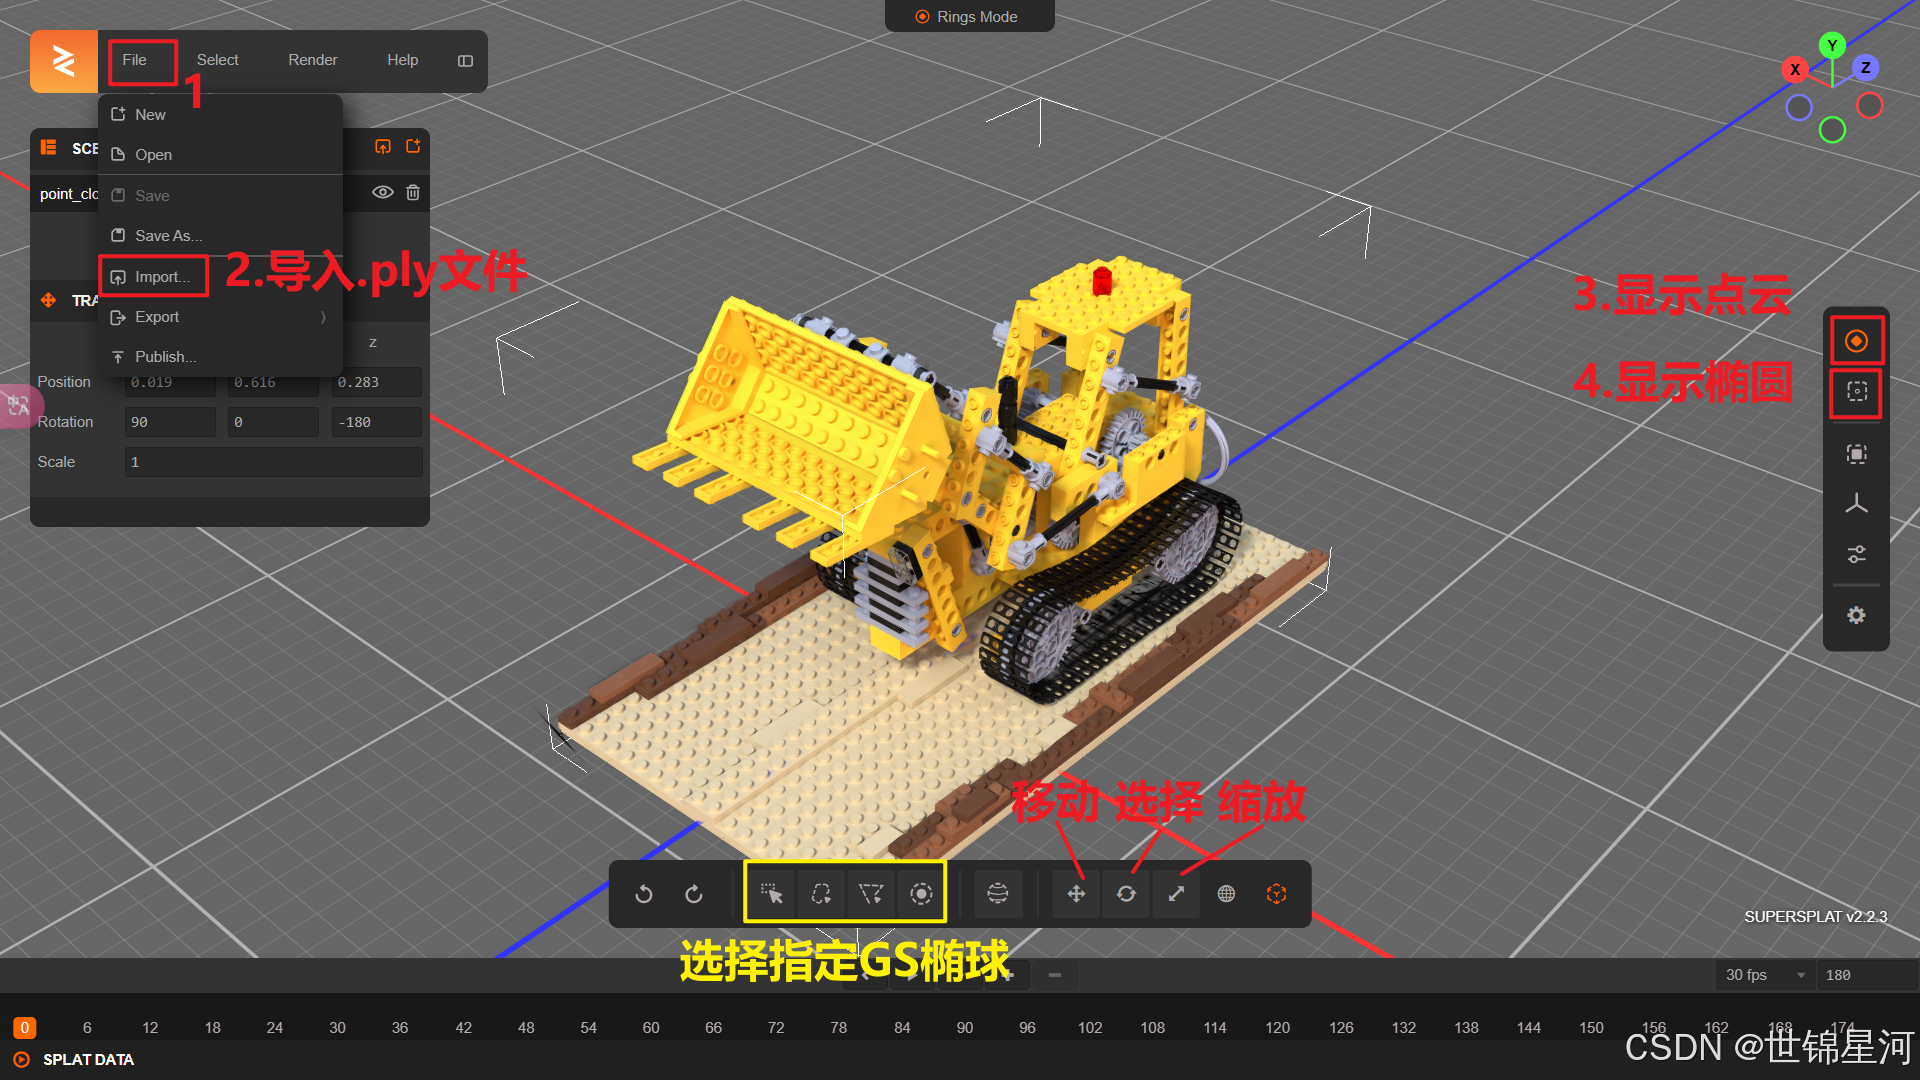The height and width of the screenshot is (1080, 1920).
Task: Click the translate floating badge on left edge
Action: [19, 406]
